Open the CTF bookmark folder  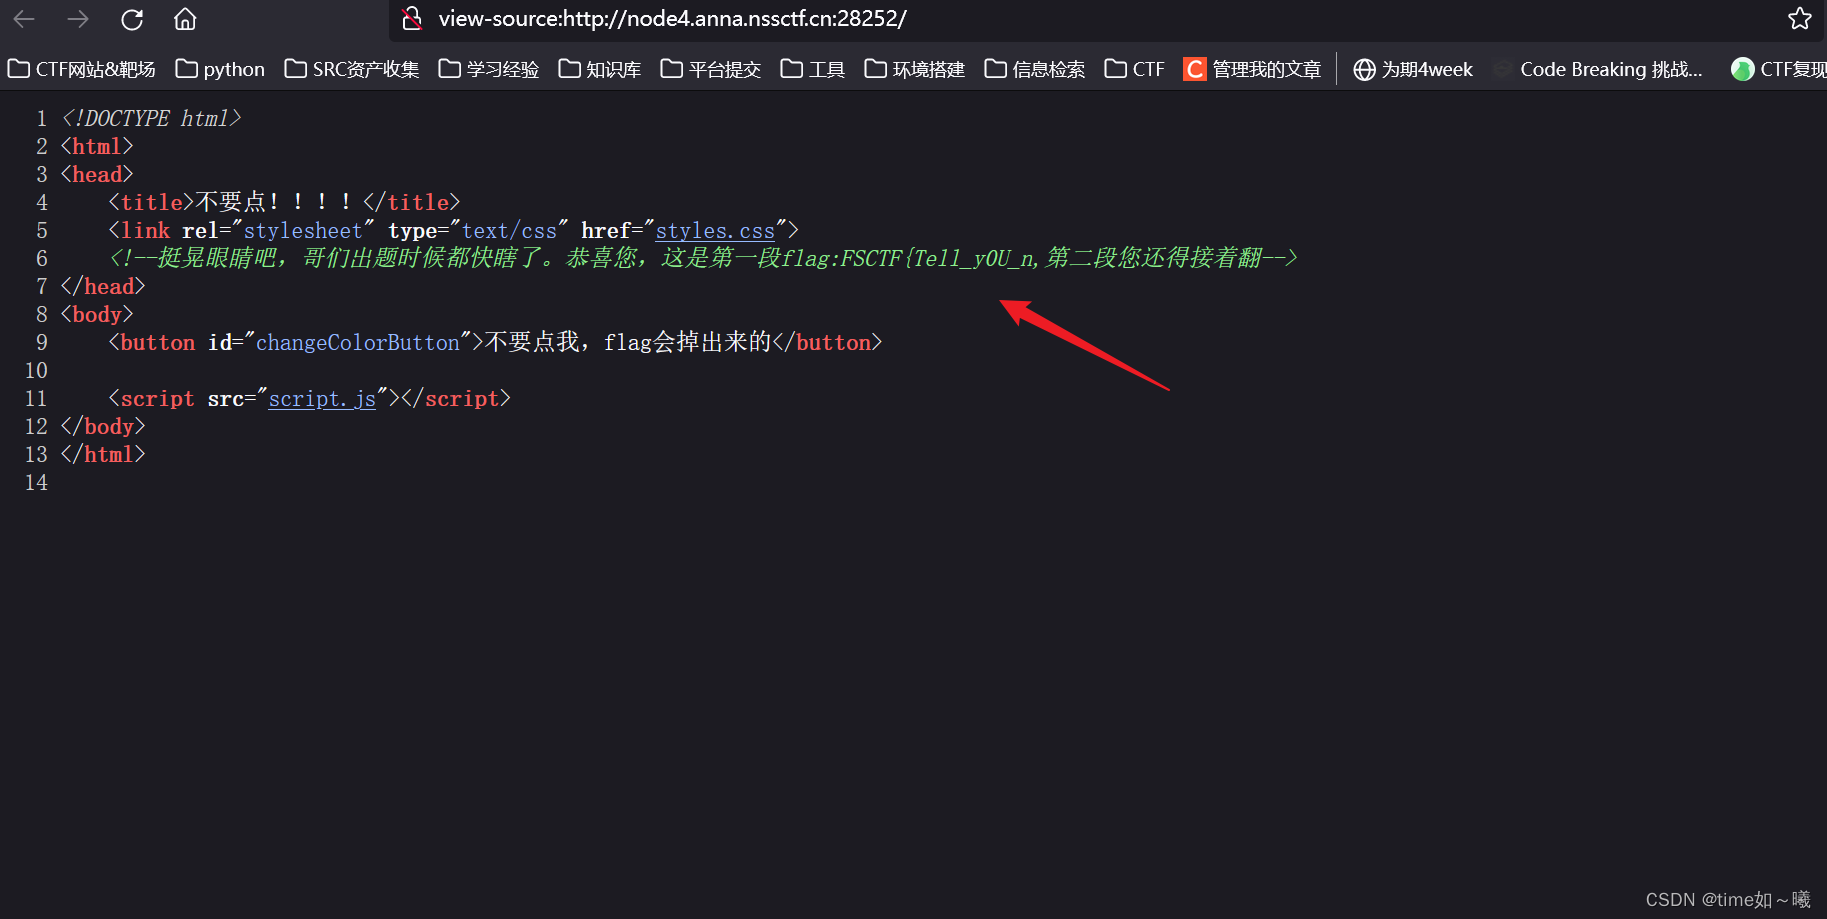(1135, 69)
